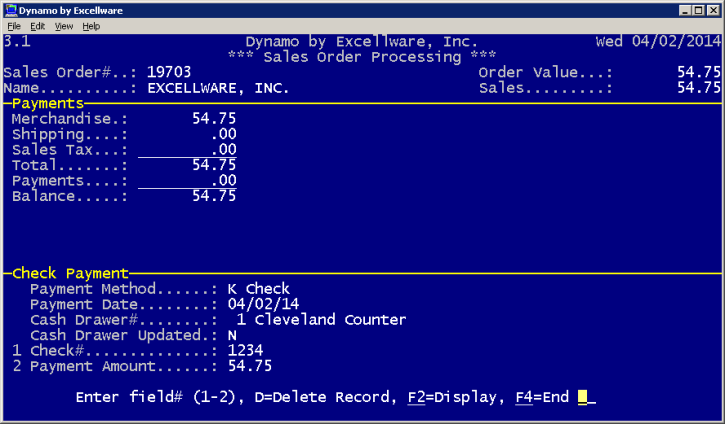The height and width of the screenshot is (424, 725).
Task: Click the Cash Drawer Updated value N
Action: click(232, 335)
